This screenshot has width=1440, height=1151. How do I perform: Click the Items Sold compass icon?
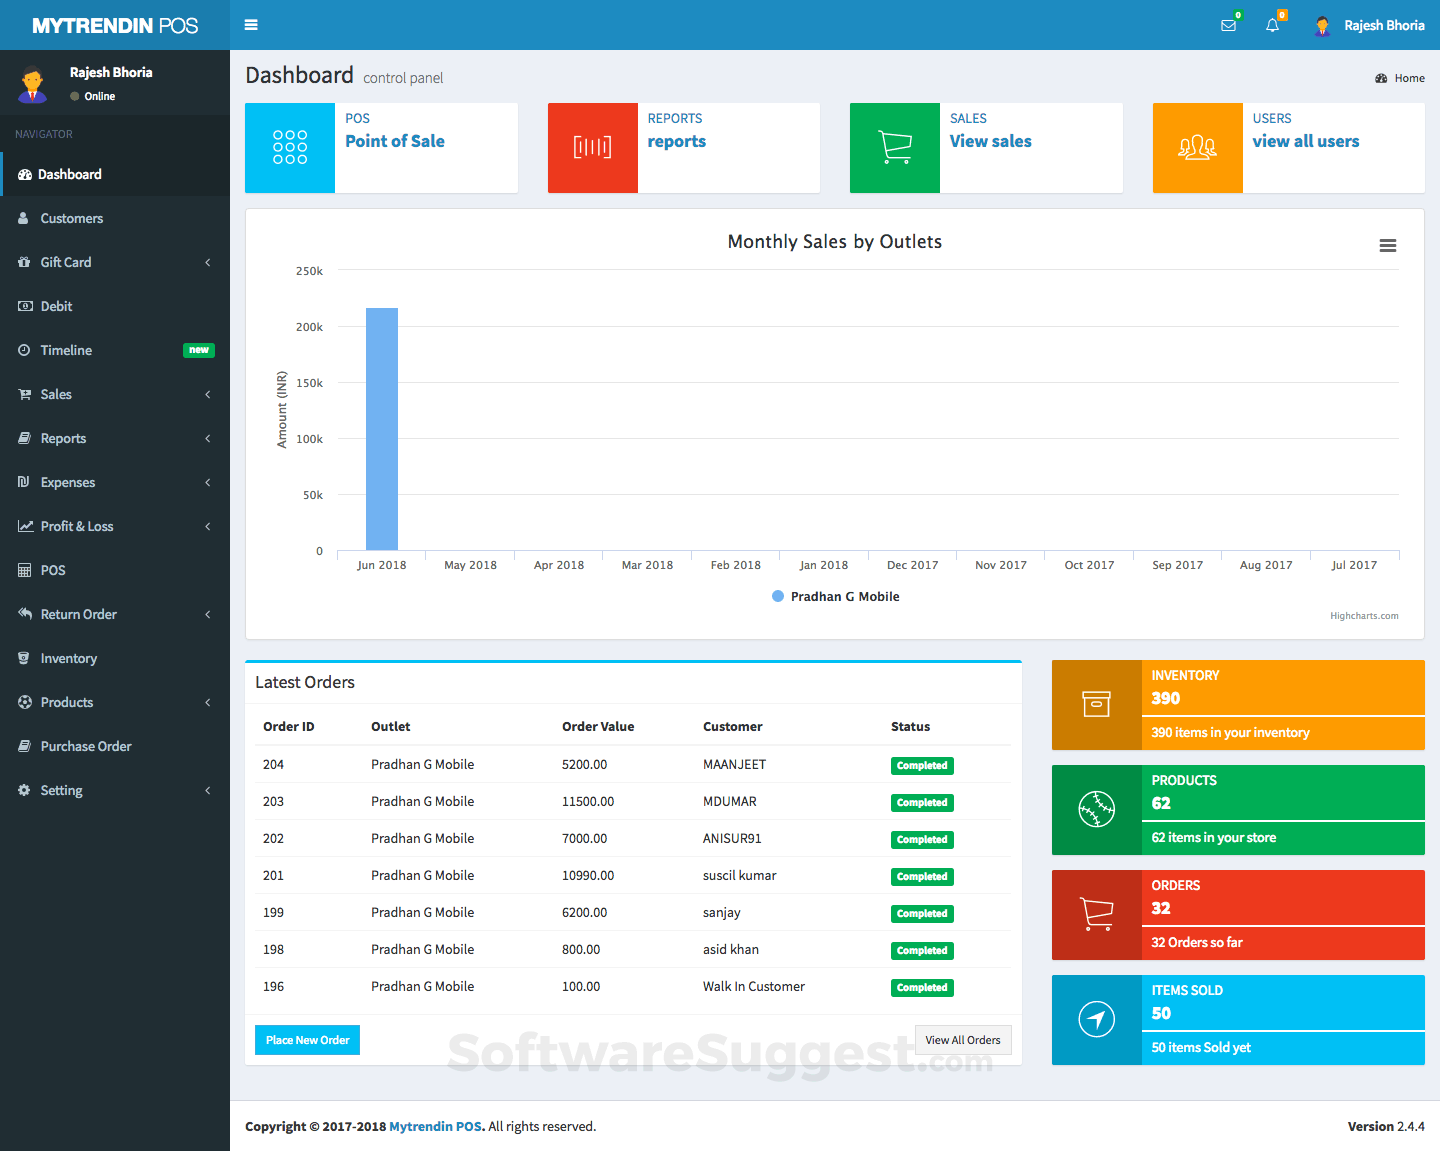click(x=1096, y=1020)
